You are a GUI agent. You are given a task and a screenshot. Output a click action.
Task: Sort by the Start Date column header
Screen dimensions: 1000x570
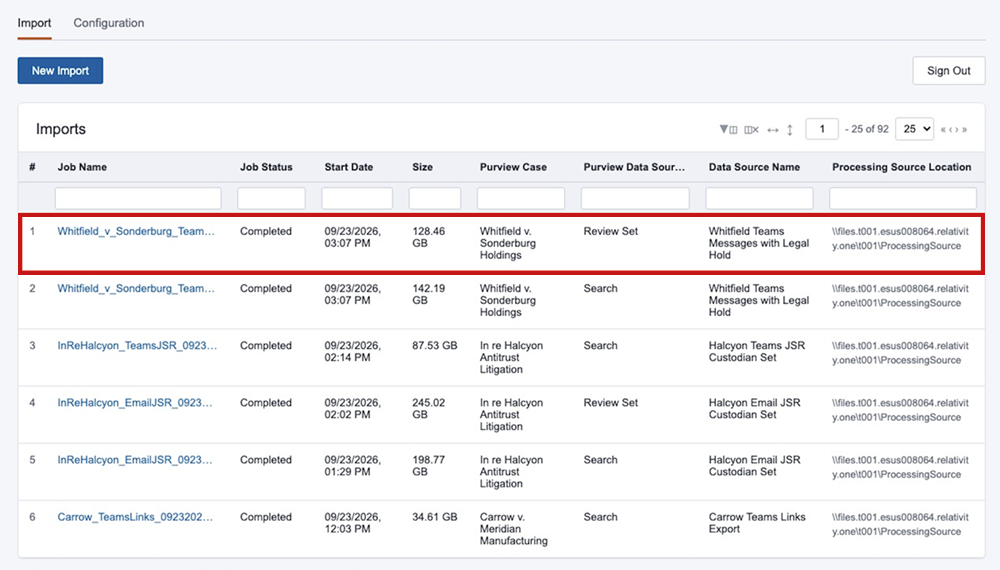tap(349, 167)
